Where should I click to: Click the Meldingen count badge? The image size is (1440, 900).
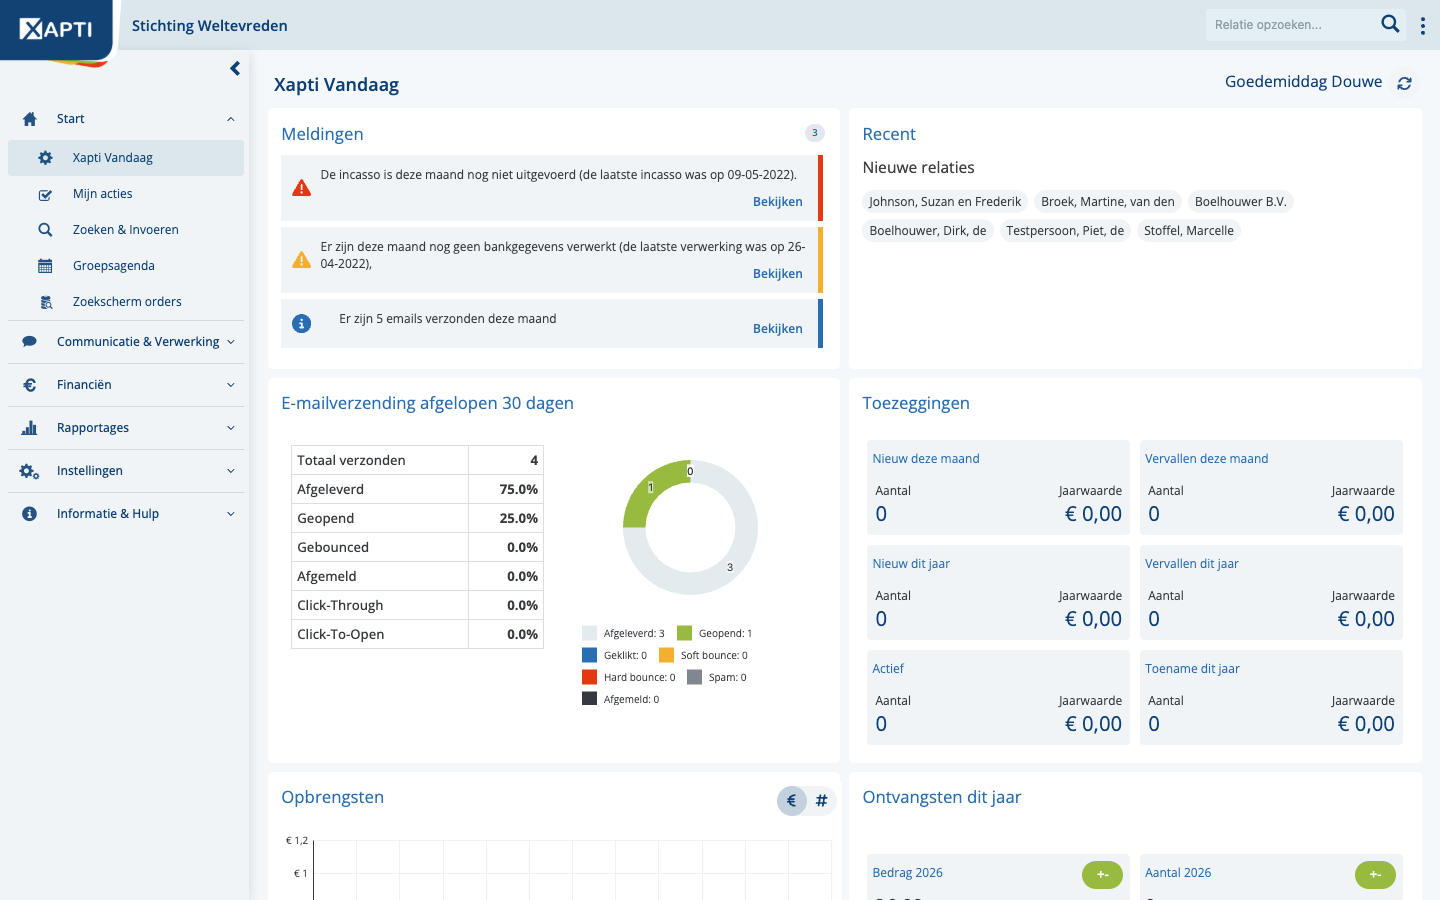pos(815,133)
